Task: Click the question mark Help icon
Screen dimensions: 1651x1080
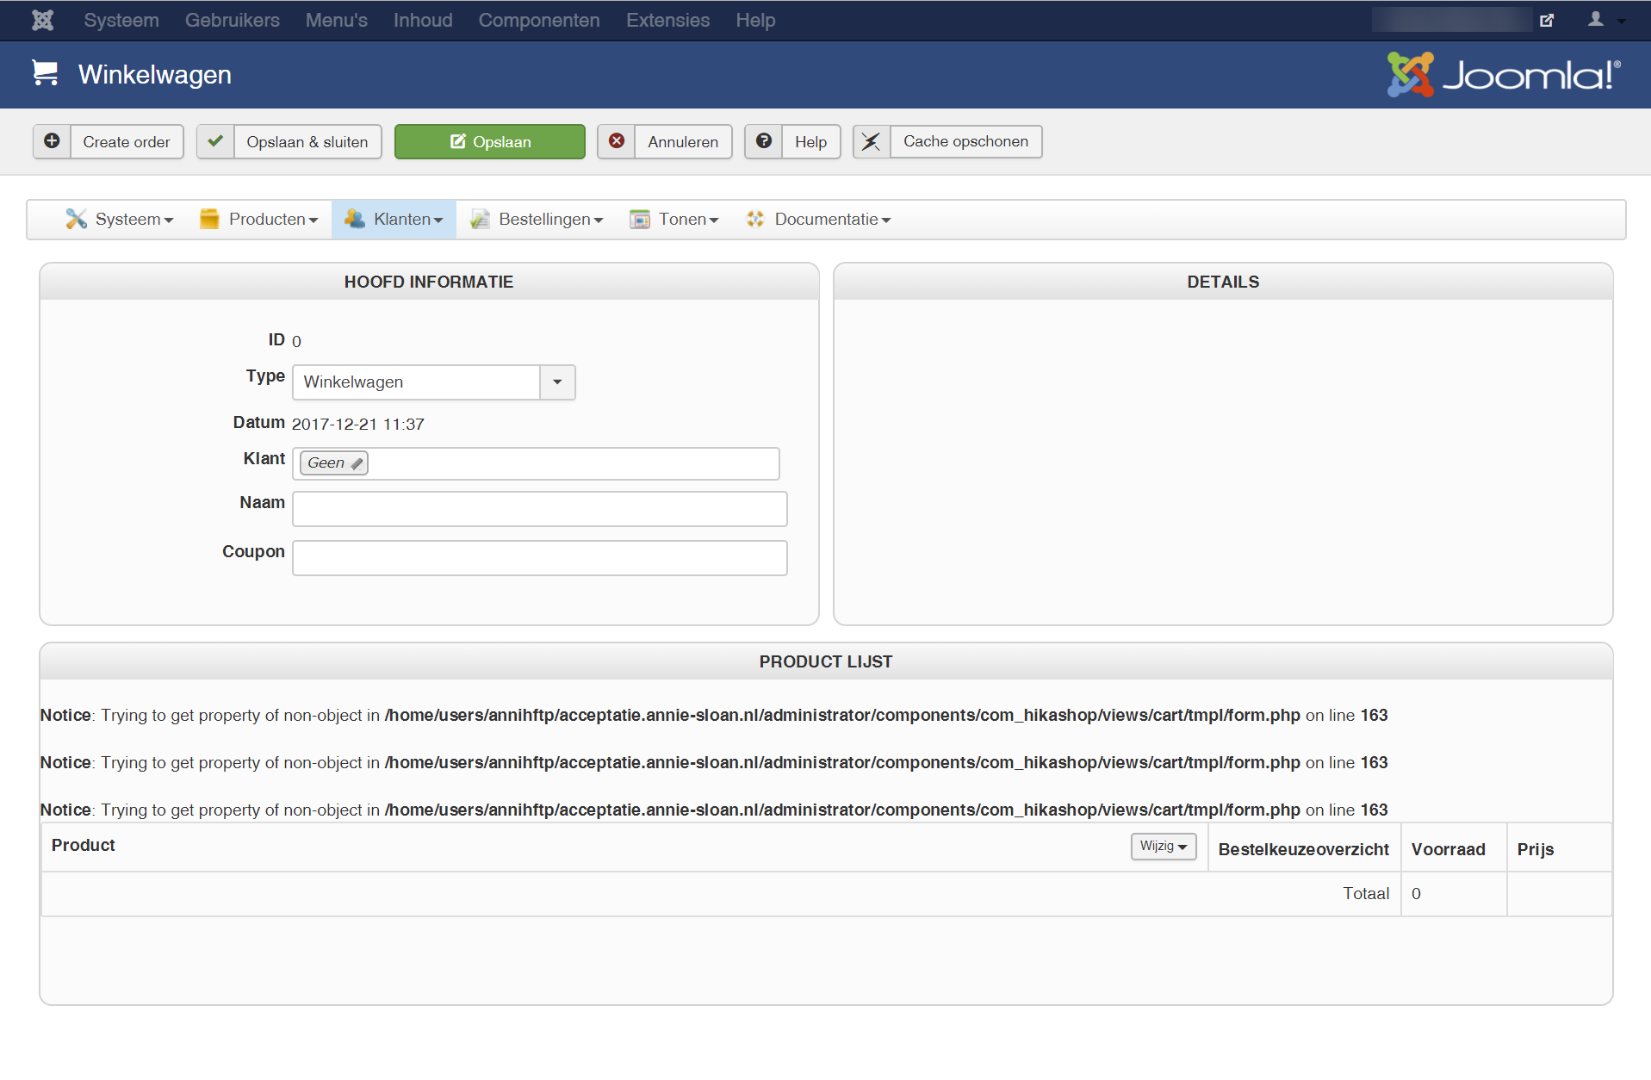Action: pos(764,141)
